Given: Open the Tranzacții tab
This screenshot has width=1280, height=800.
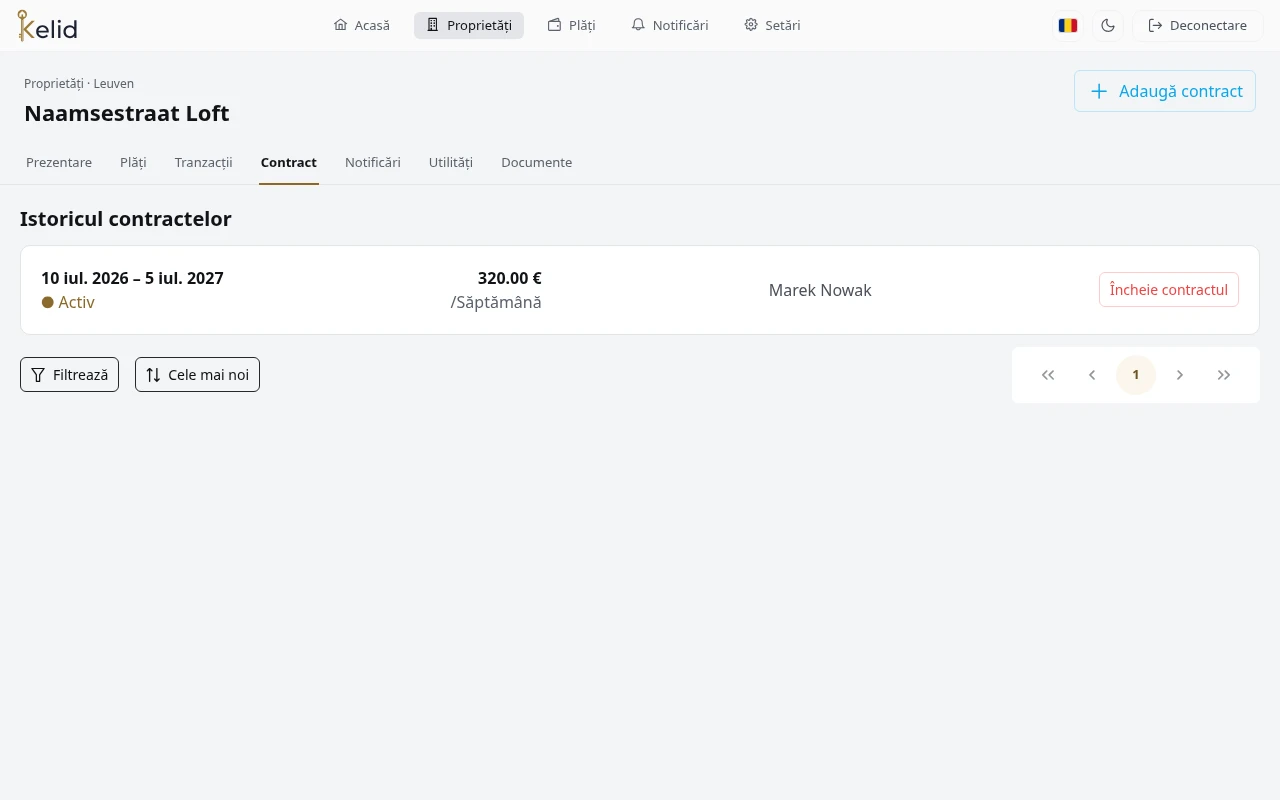Looking at the screenshot, I should click(203, 162).
